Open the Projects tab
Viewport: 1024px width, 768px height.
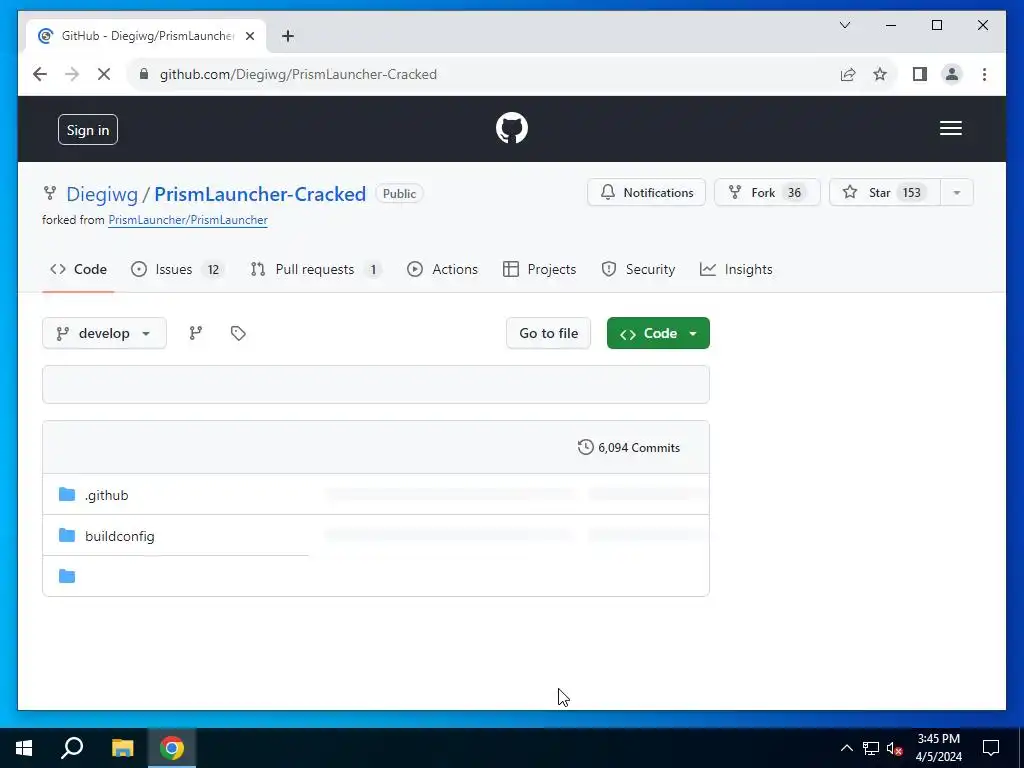539,269
